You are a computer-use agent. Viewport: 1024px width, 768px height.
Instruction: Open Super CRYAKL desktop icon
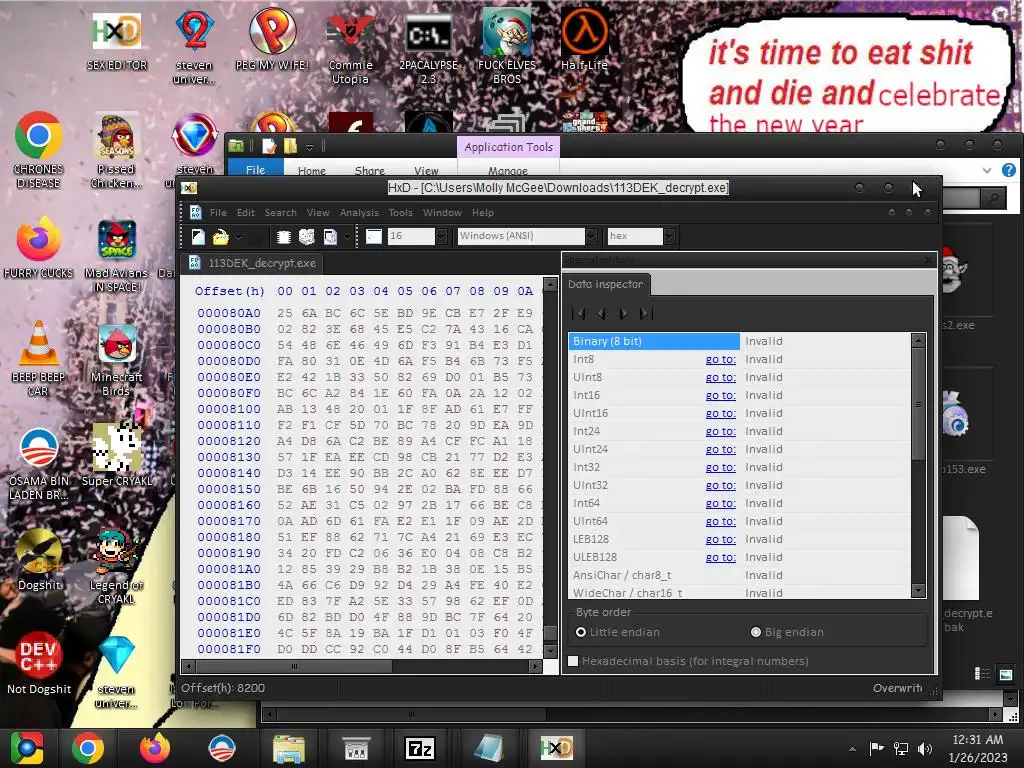tap(117, 455)
